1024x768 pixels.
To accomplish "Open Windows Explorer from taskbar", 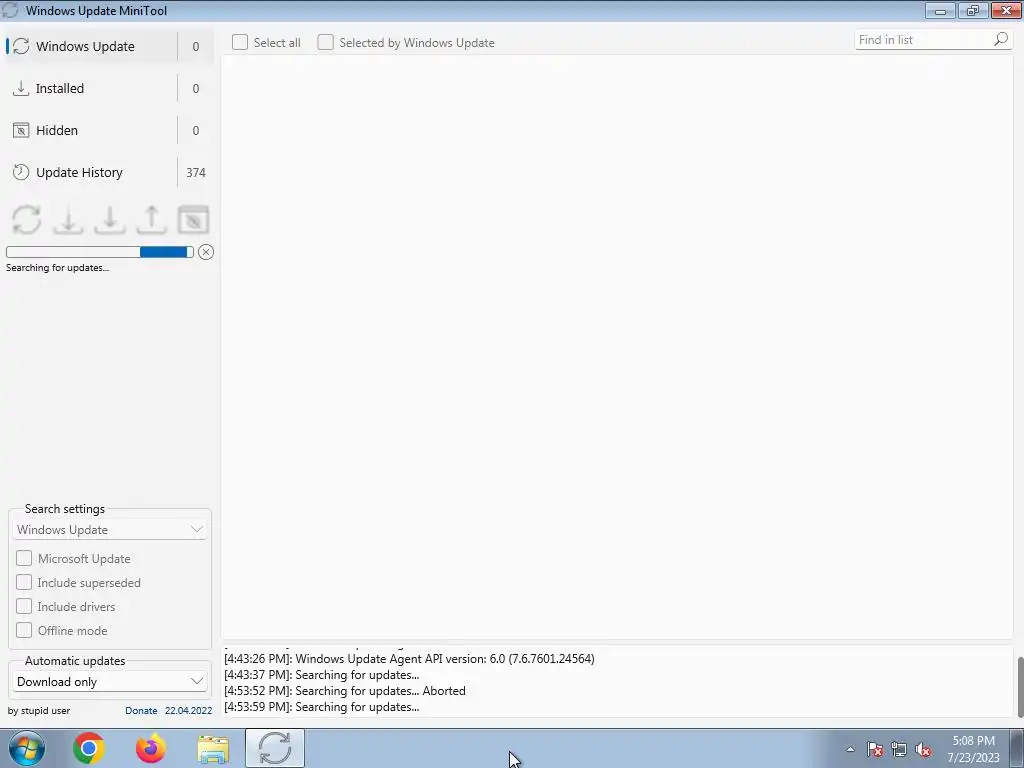I will 213,749.
